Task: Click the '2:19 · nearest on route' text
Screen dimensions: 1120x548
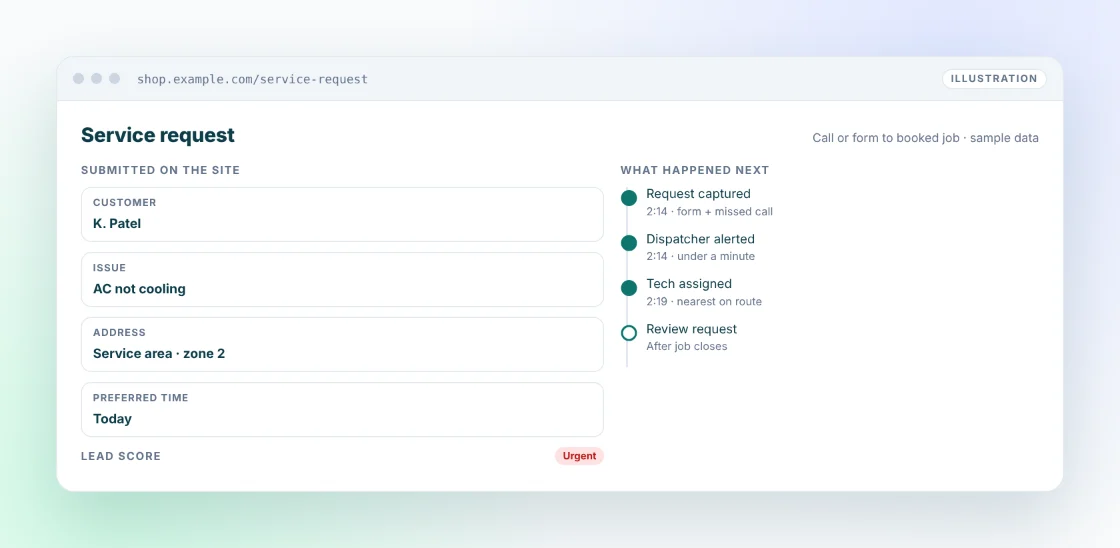Action: [704, 302]
